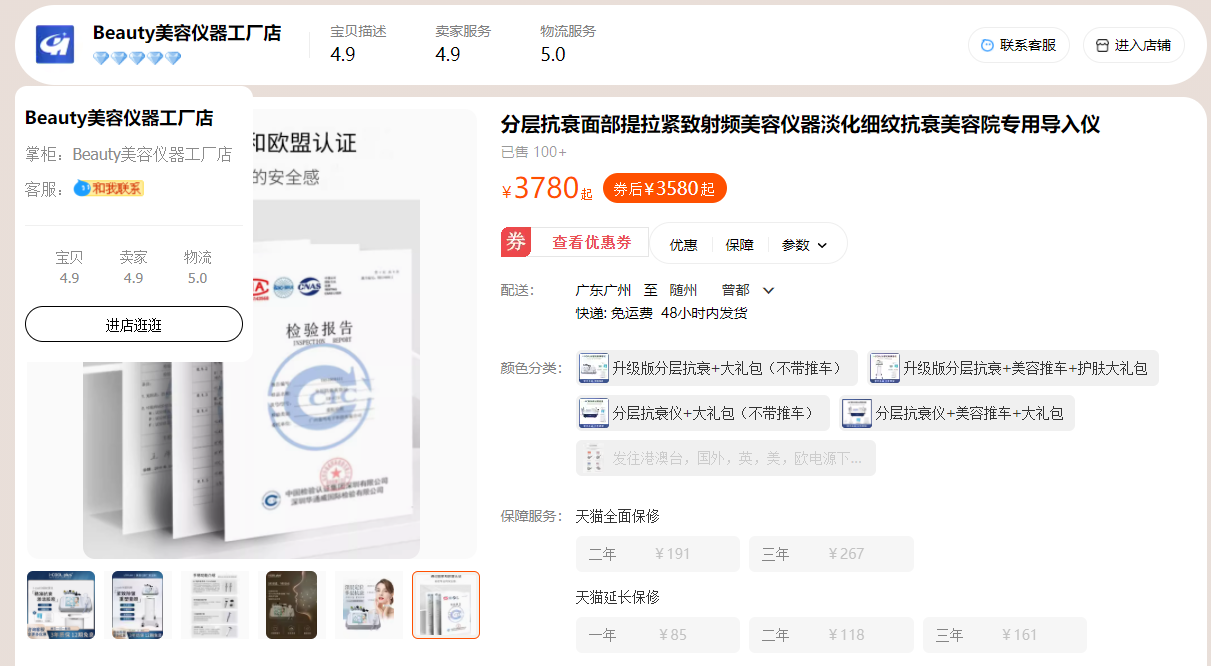Choose 天猫全面保修 二年 ¥191
Viewport: 1211px width, 666px height.
click(658, 554)
